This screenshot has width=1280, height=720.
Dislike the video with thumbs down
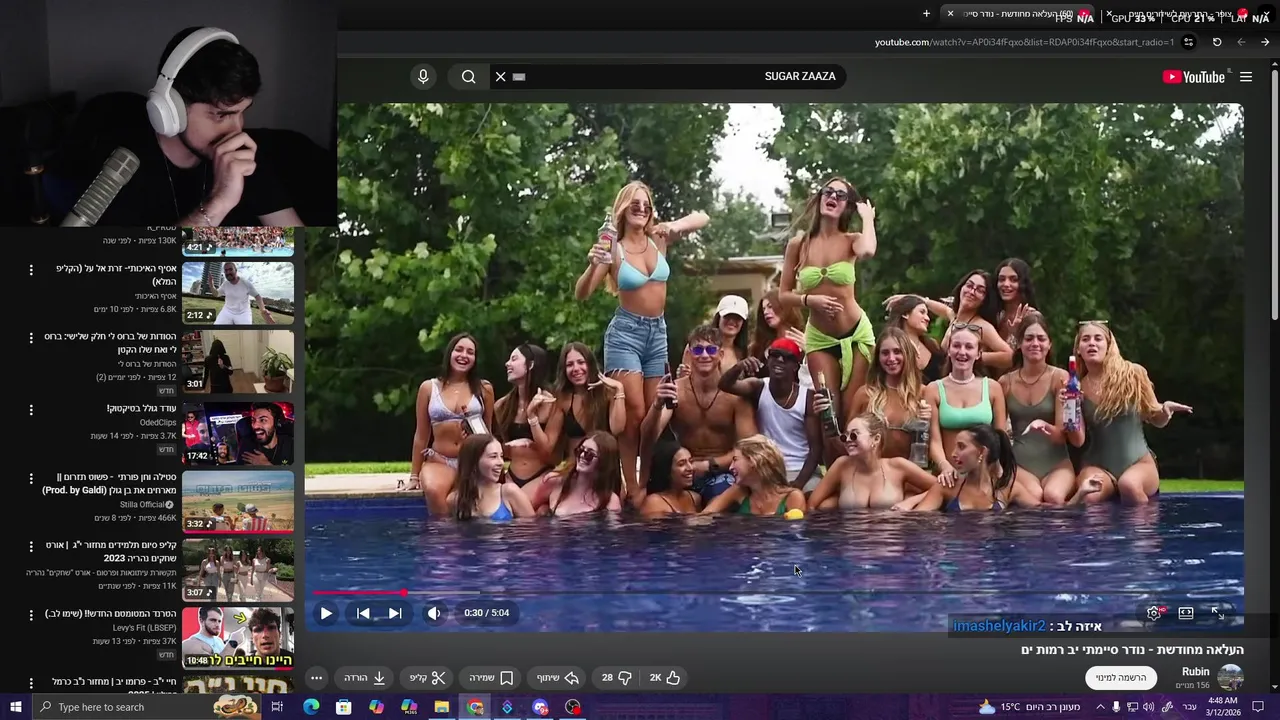pyautogui.click(x=616, y=678)
